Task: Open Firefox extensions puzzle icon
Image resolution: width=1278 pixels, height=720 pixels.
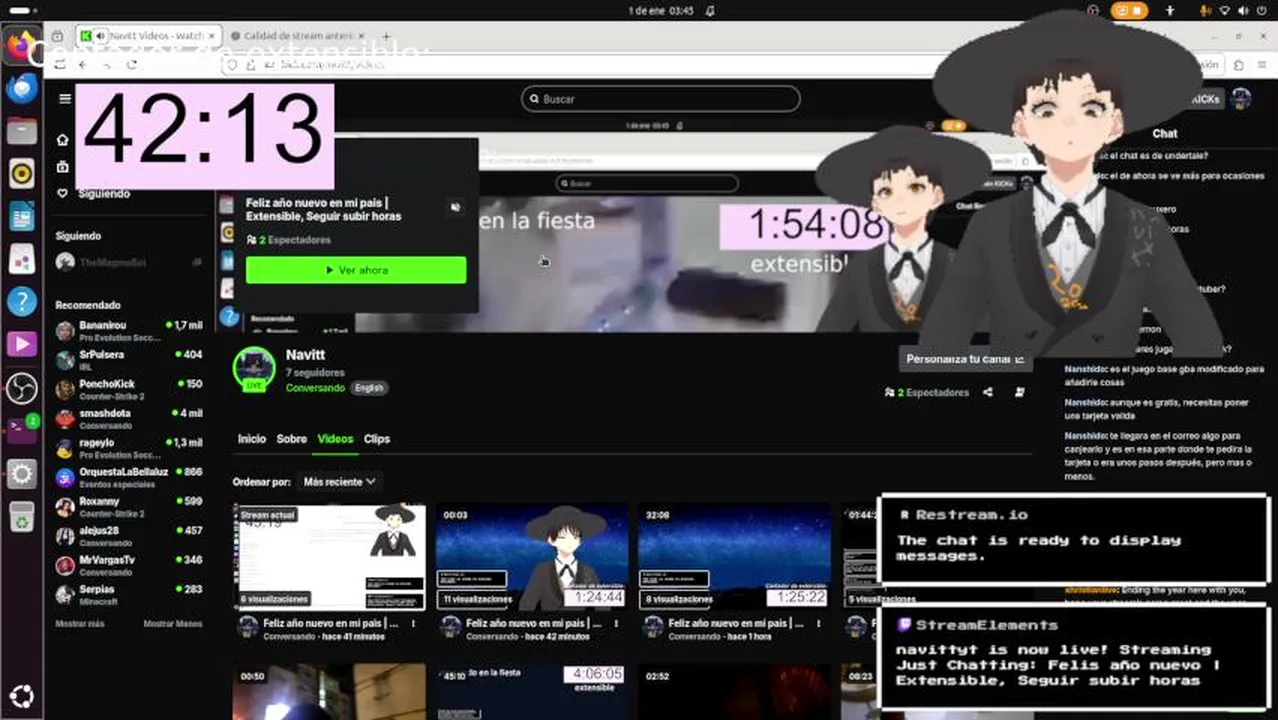Action: pos(1239,64)
